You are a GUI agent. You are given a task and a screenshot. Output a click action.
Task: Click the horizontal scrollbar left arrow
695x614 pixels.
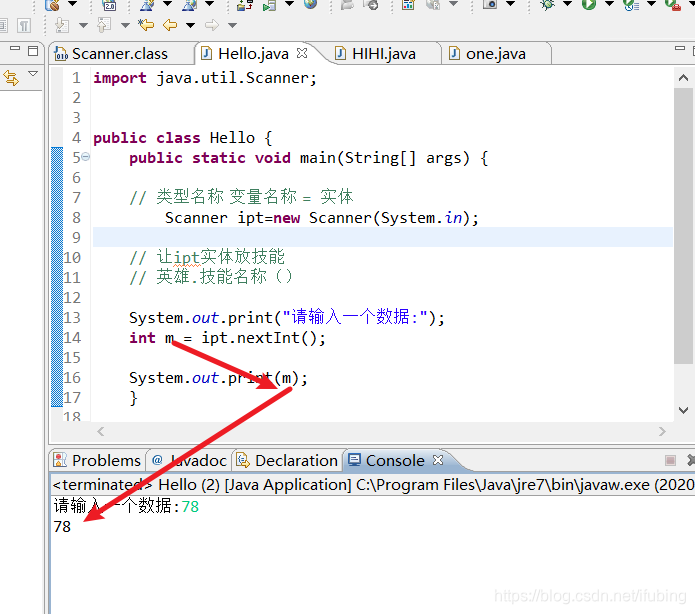[101, 431]
